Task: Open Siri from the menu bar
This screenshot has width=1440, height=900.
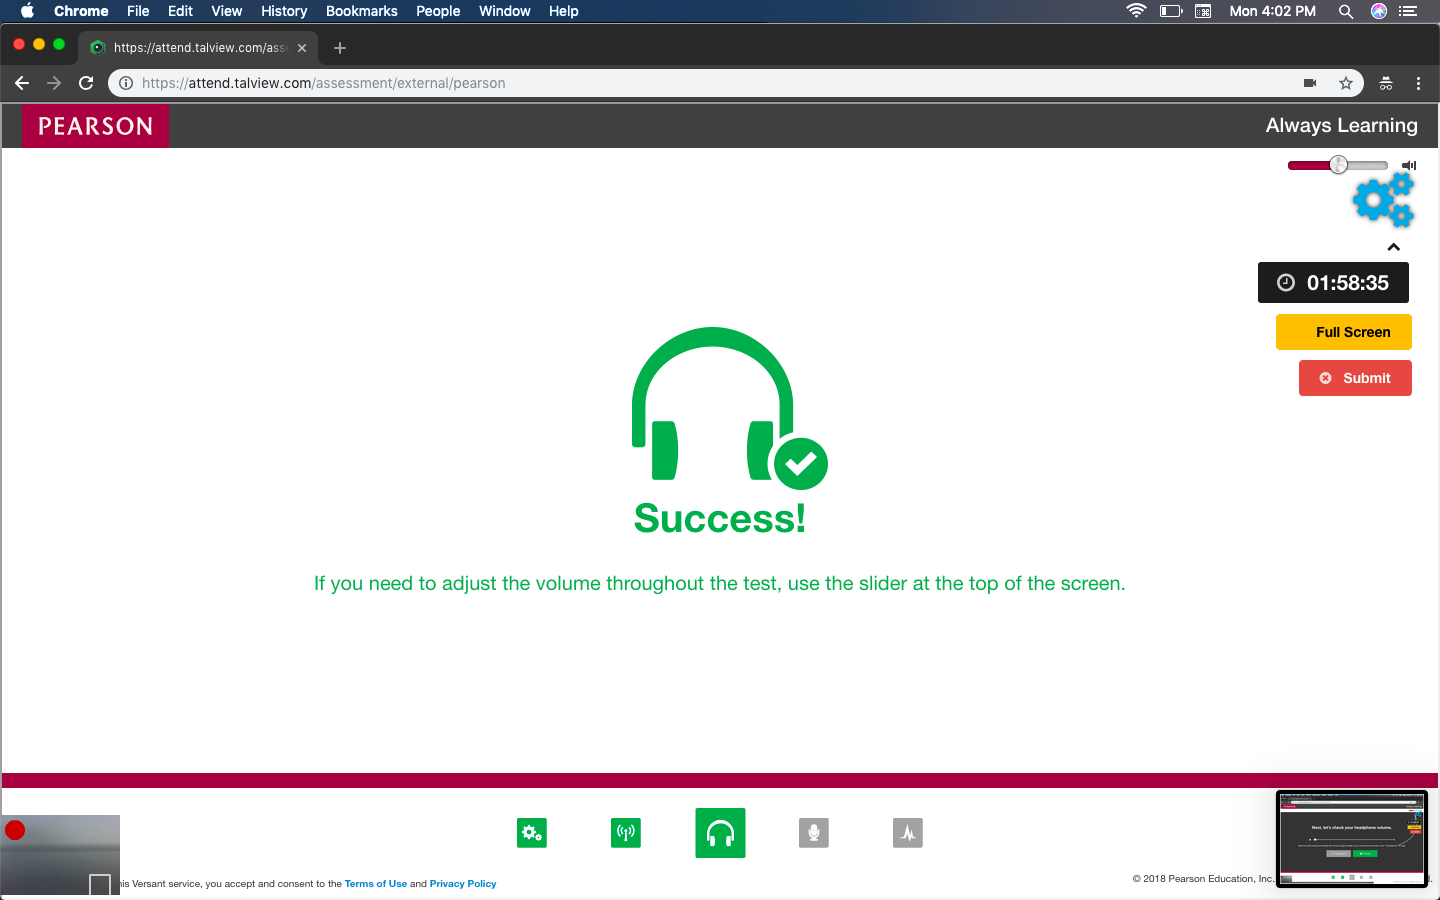Action: pos(1379,11)
